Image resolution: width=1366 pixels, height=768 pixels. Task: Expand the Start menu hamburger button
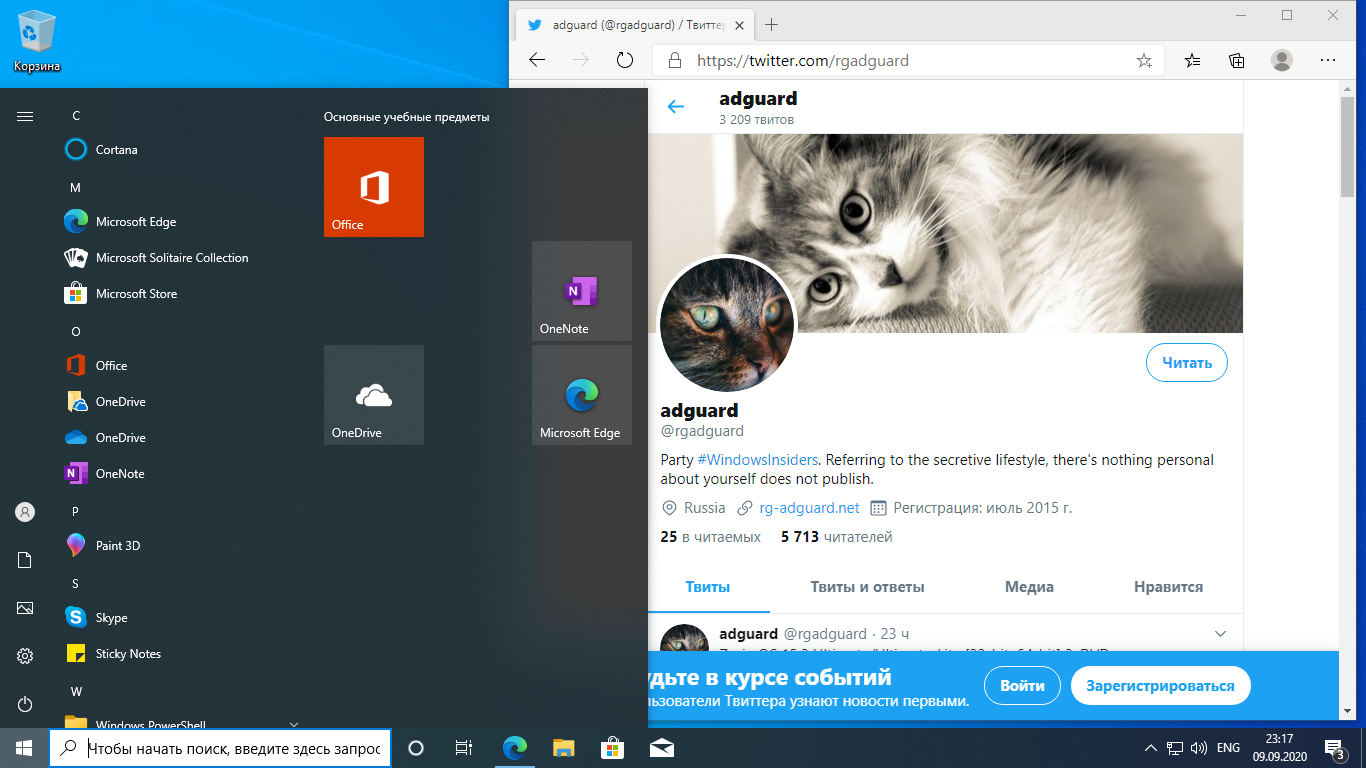pos(25,116)
